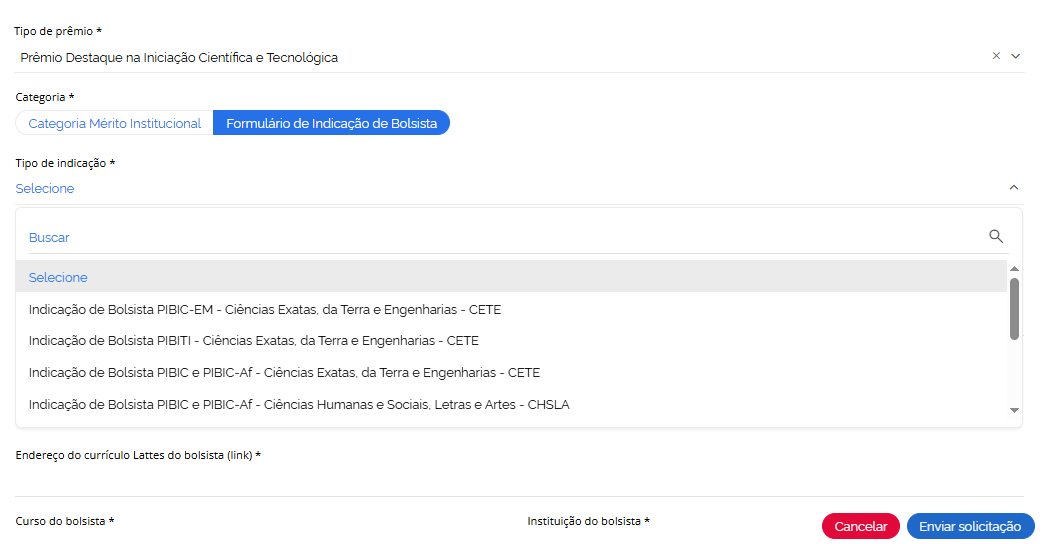
Task: Click the dropdown list scrollbar thumb
Action: click(x=1014, y=308)
